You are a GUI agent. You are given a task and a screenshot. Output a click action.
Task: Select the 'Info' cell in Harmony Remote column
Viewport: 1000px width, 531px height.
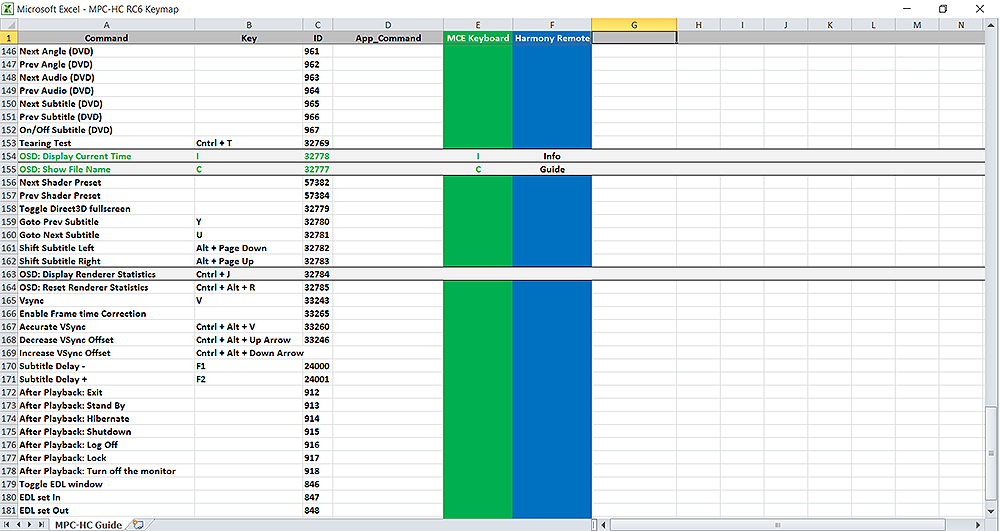coord(552,156)
